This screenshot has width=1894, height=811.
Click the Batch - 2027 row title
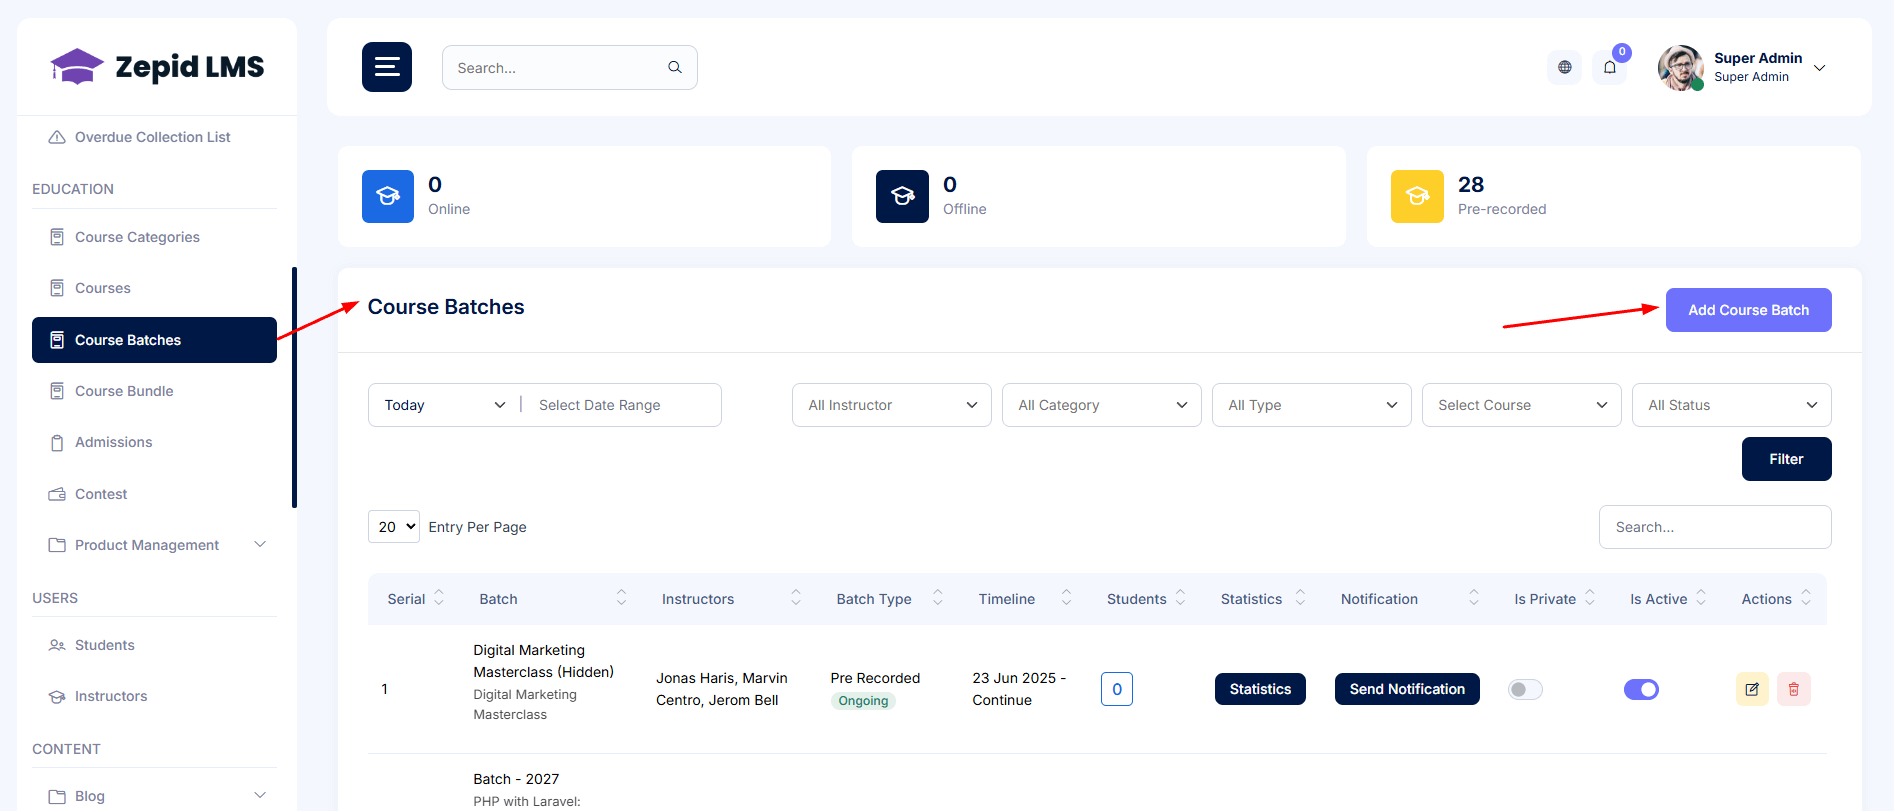[516, 779]
